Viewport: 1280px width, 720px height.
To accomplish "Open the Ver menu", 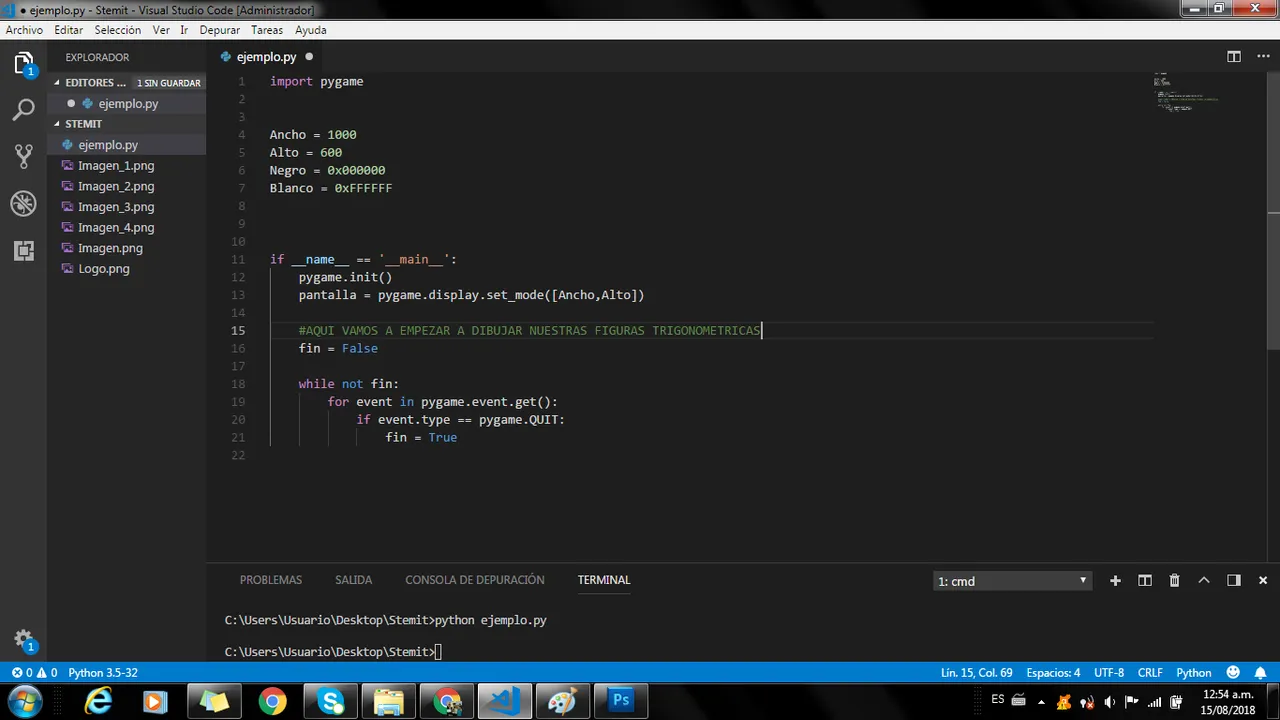I will [x=161, y=30].
